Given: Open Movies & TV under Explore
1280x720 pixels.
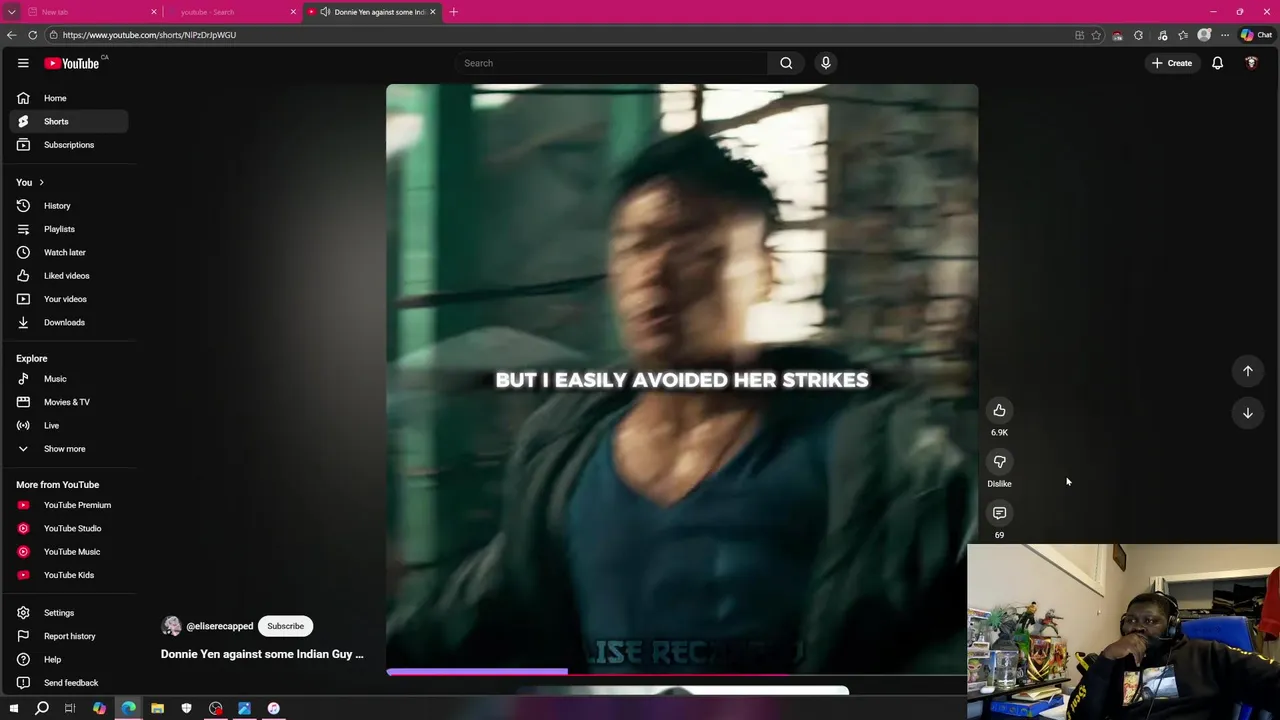Looking at the screenshot, I should (69, 402).
